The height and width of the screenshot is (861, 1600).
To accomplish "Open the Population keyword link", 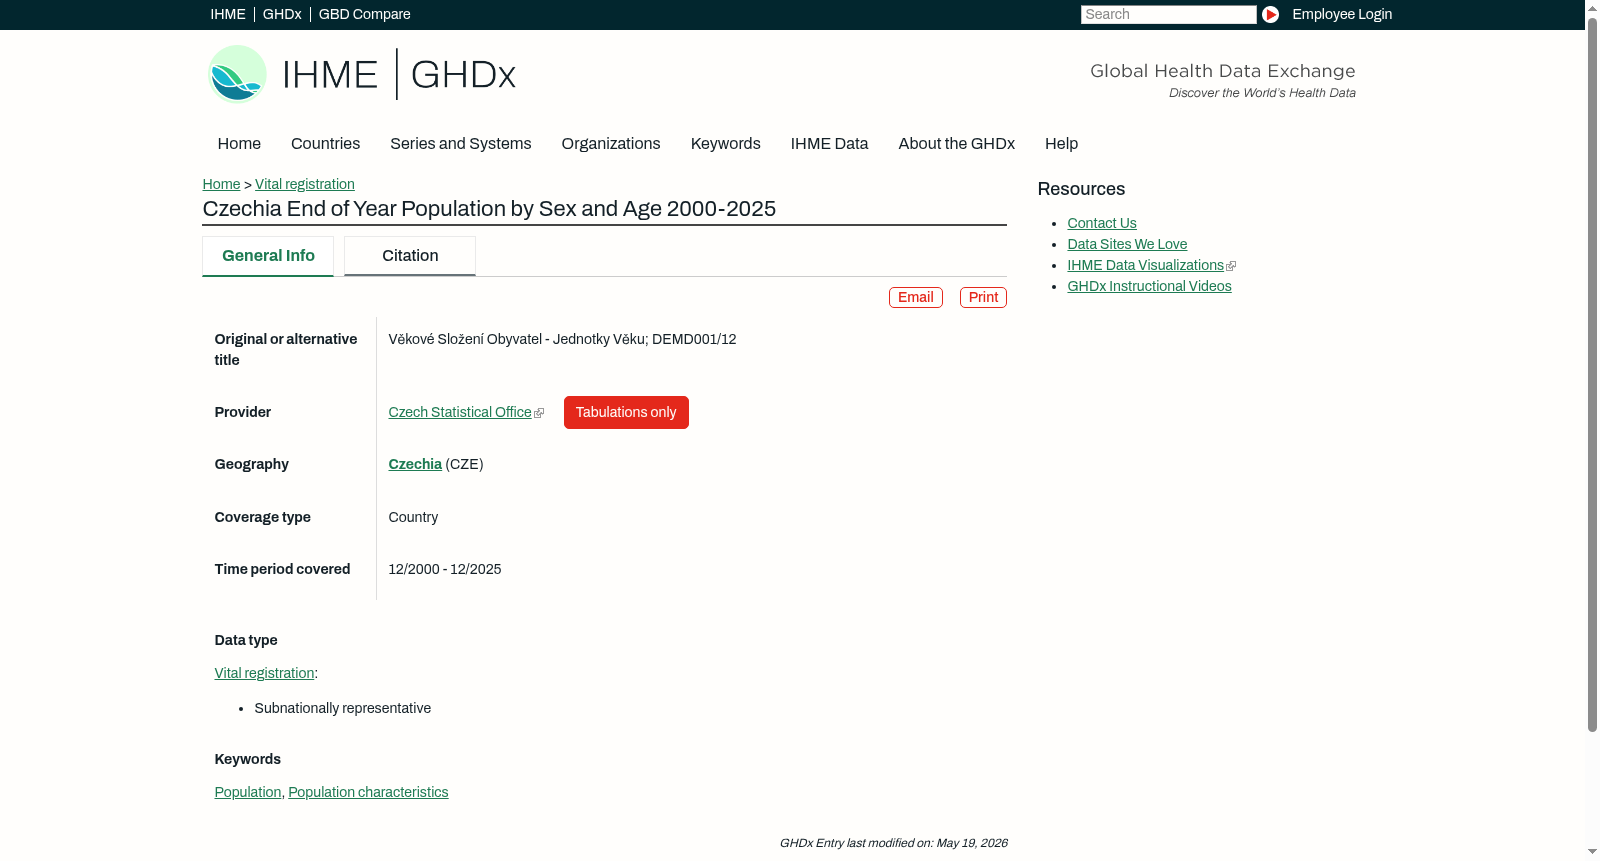I will (248, 792).
